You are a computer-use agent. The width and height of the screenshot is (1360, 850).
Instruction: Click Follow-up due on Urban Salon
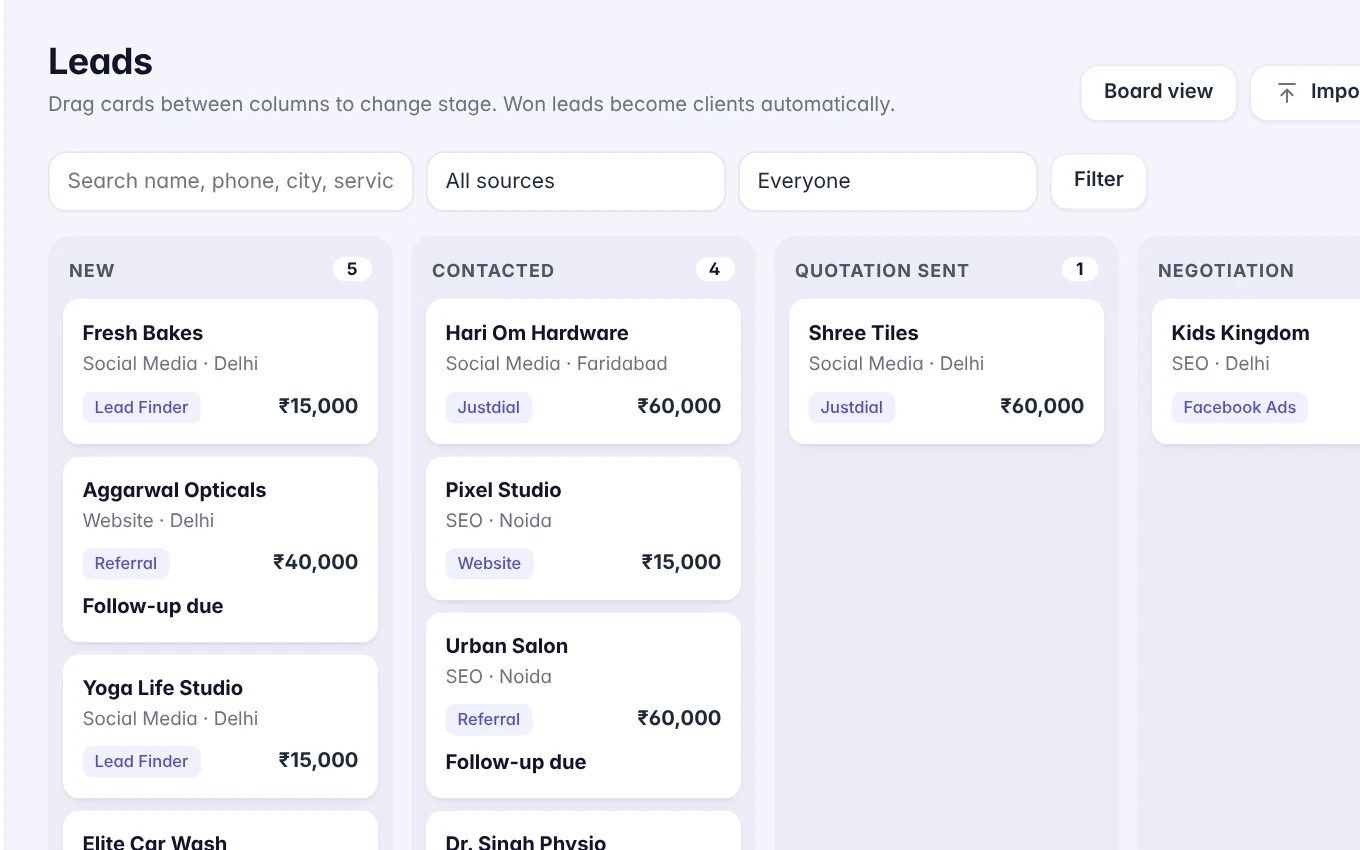pos(516,762)
